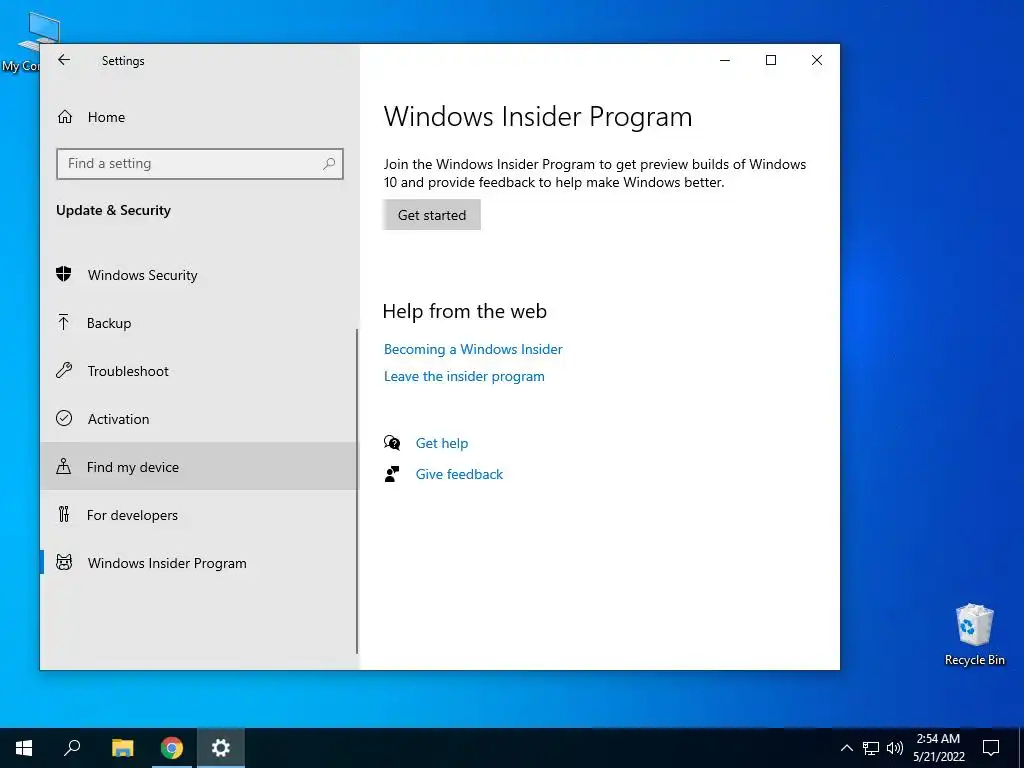
Task: Close the Settings window
Action: (816, 60)
